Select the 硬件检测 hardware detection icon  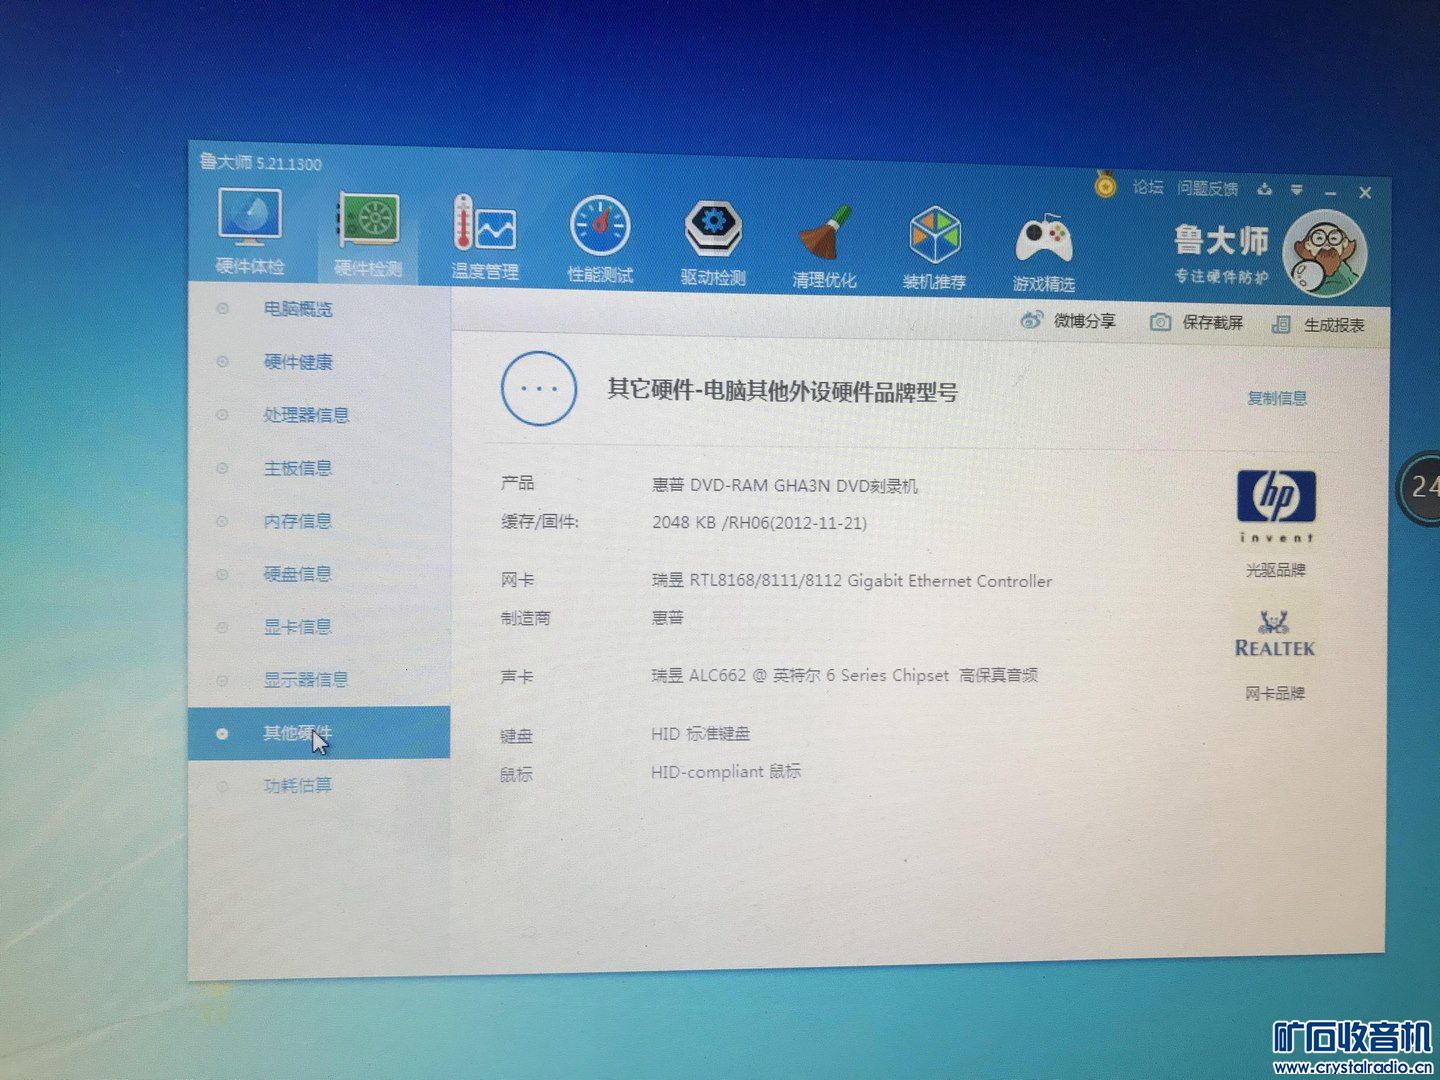click(368, 235)
